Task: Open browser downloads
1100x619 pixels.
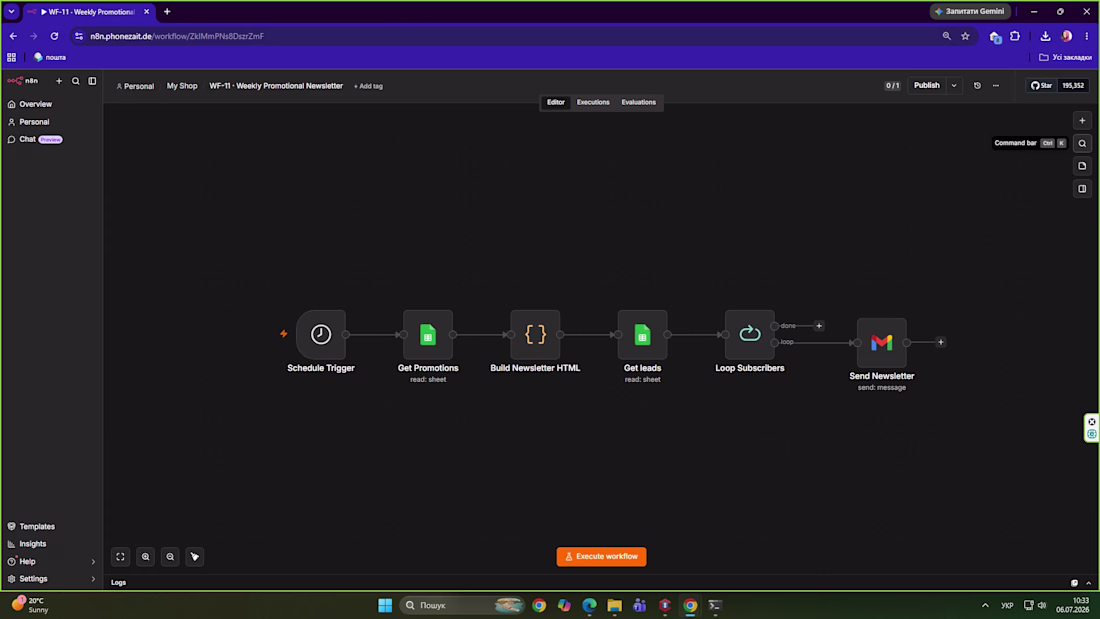Action: 1045,36
